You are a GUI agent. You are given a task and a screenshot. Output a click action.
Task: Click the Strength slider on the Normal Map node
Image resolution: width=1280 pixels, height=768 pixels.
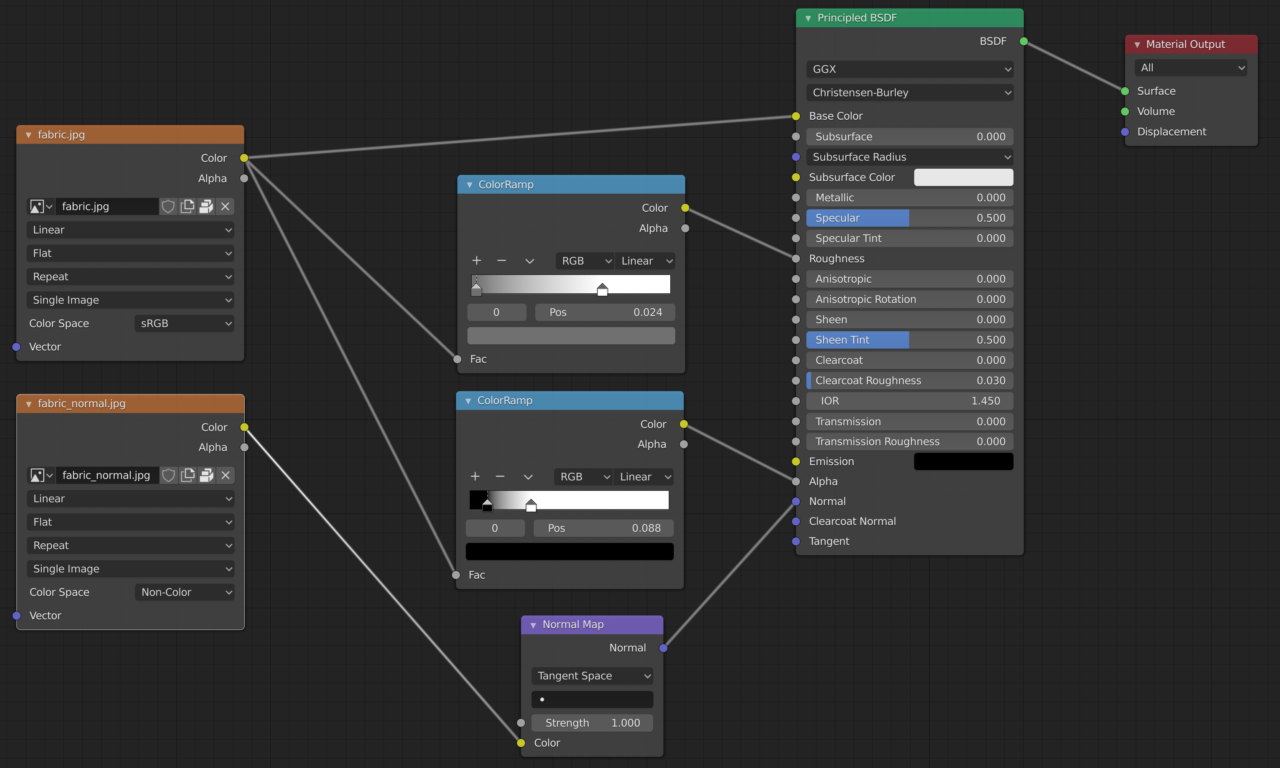click(592, 722)
